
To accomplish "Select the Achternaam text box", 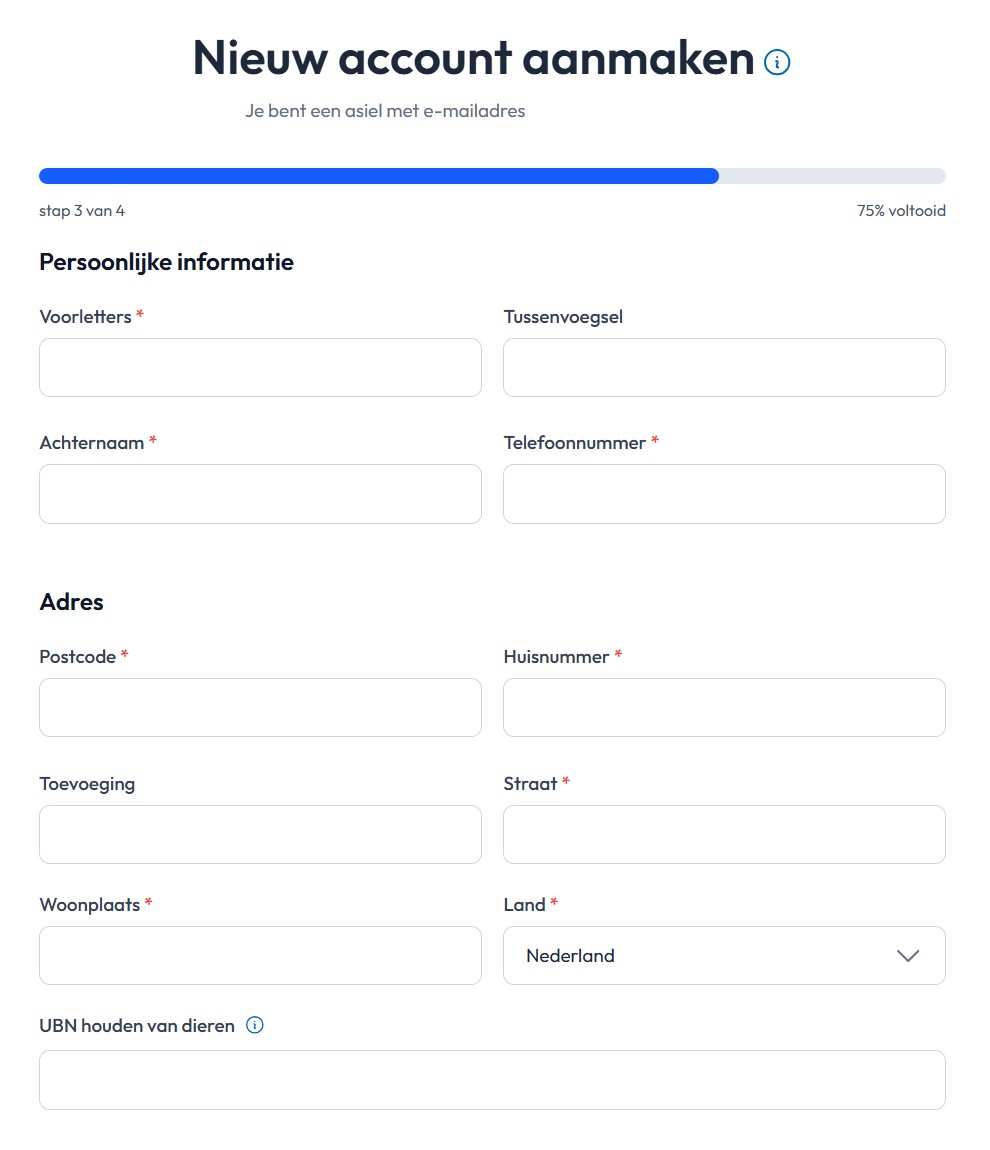I will [260, 493].
